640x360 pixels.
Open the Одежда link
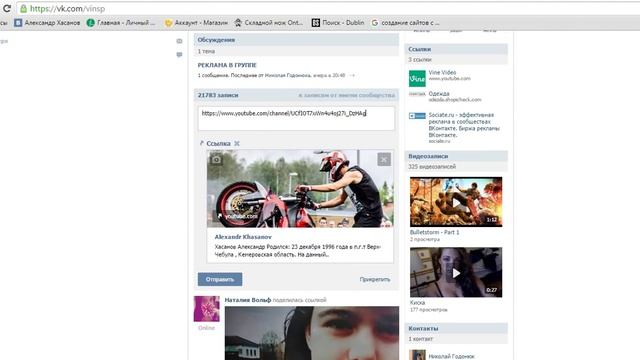pos(439,93)
